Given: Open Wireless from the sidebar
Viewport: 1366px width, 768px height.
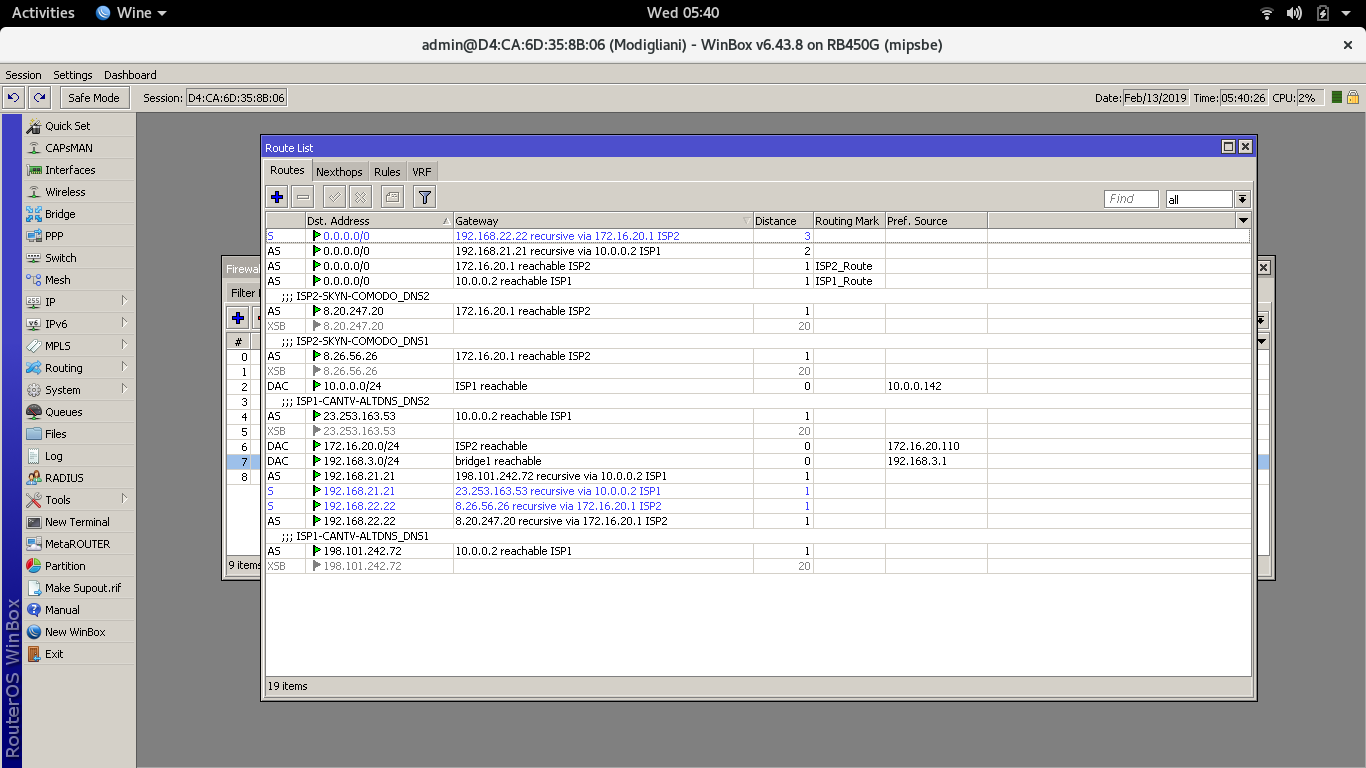Looking at the screenshot, I should (65, 192).
